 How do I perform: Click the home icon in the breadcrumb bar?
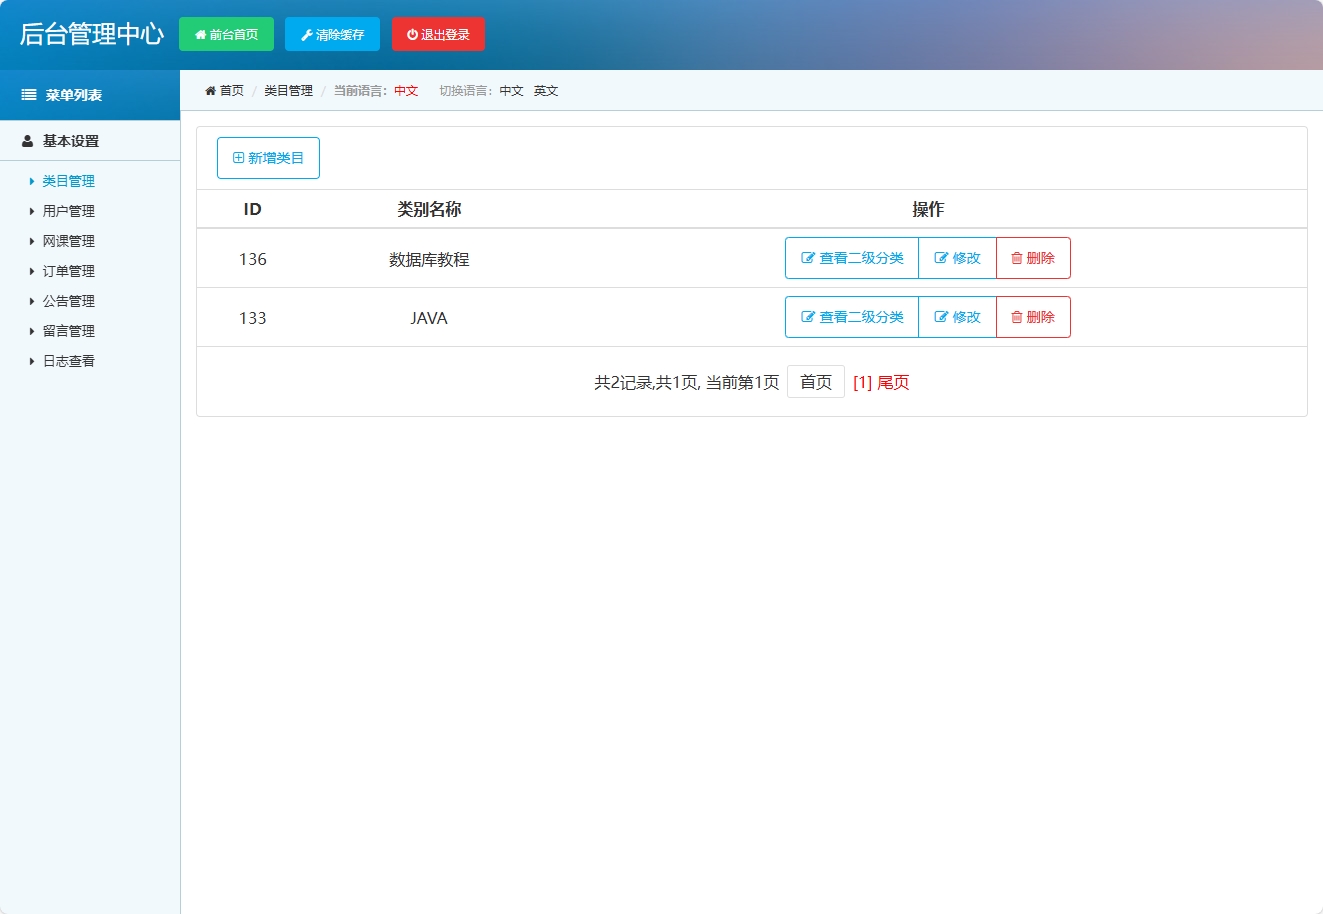click(x=209, y=90)
